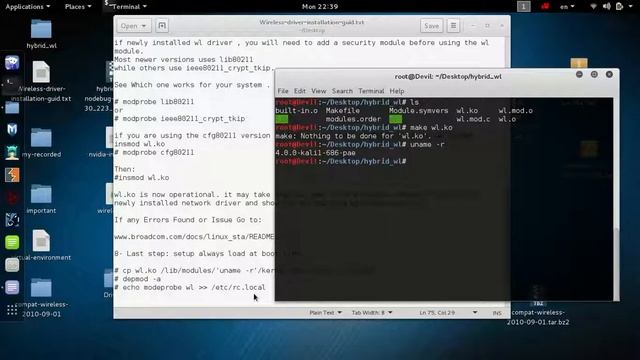Viewport: 640px width, 360px height.
Task: Toggle INS insert mode in gedit status bar
Action: (x=497, y=313)
